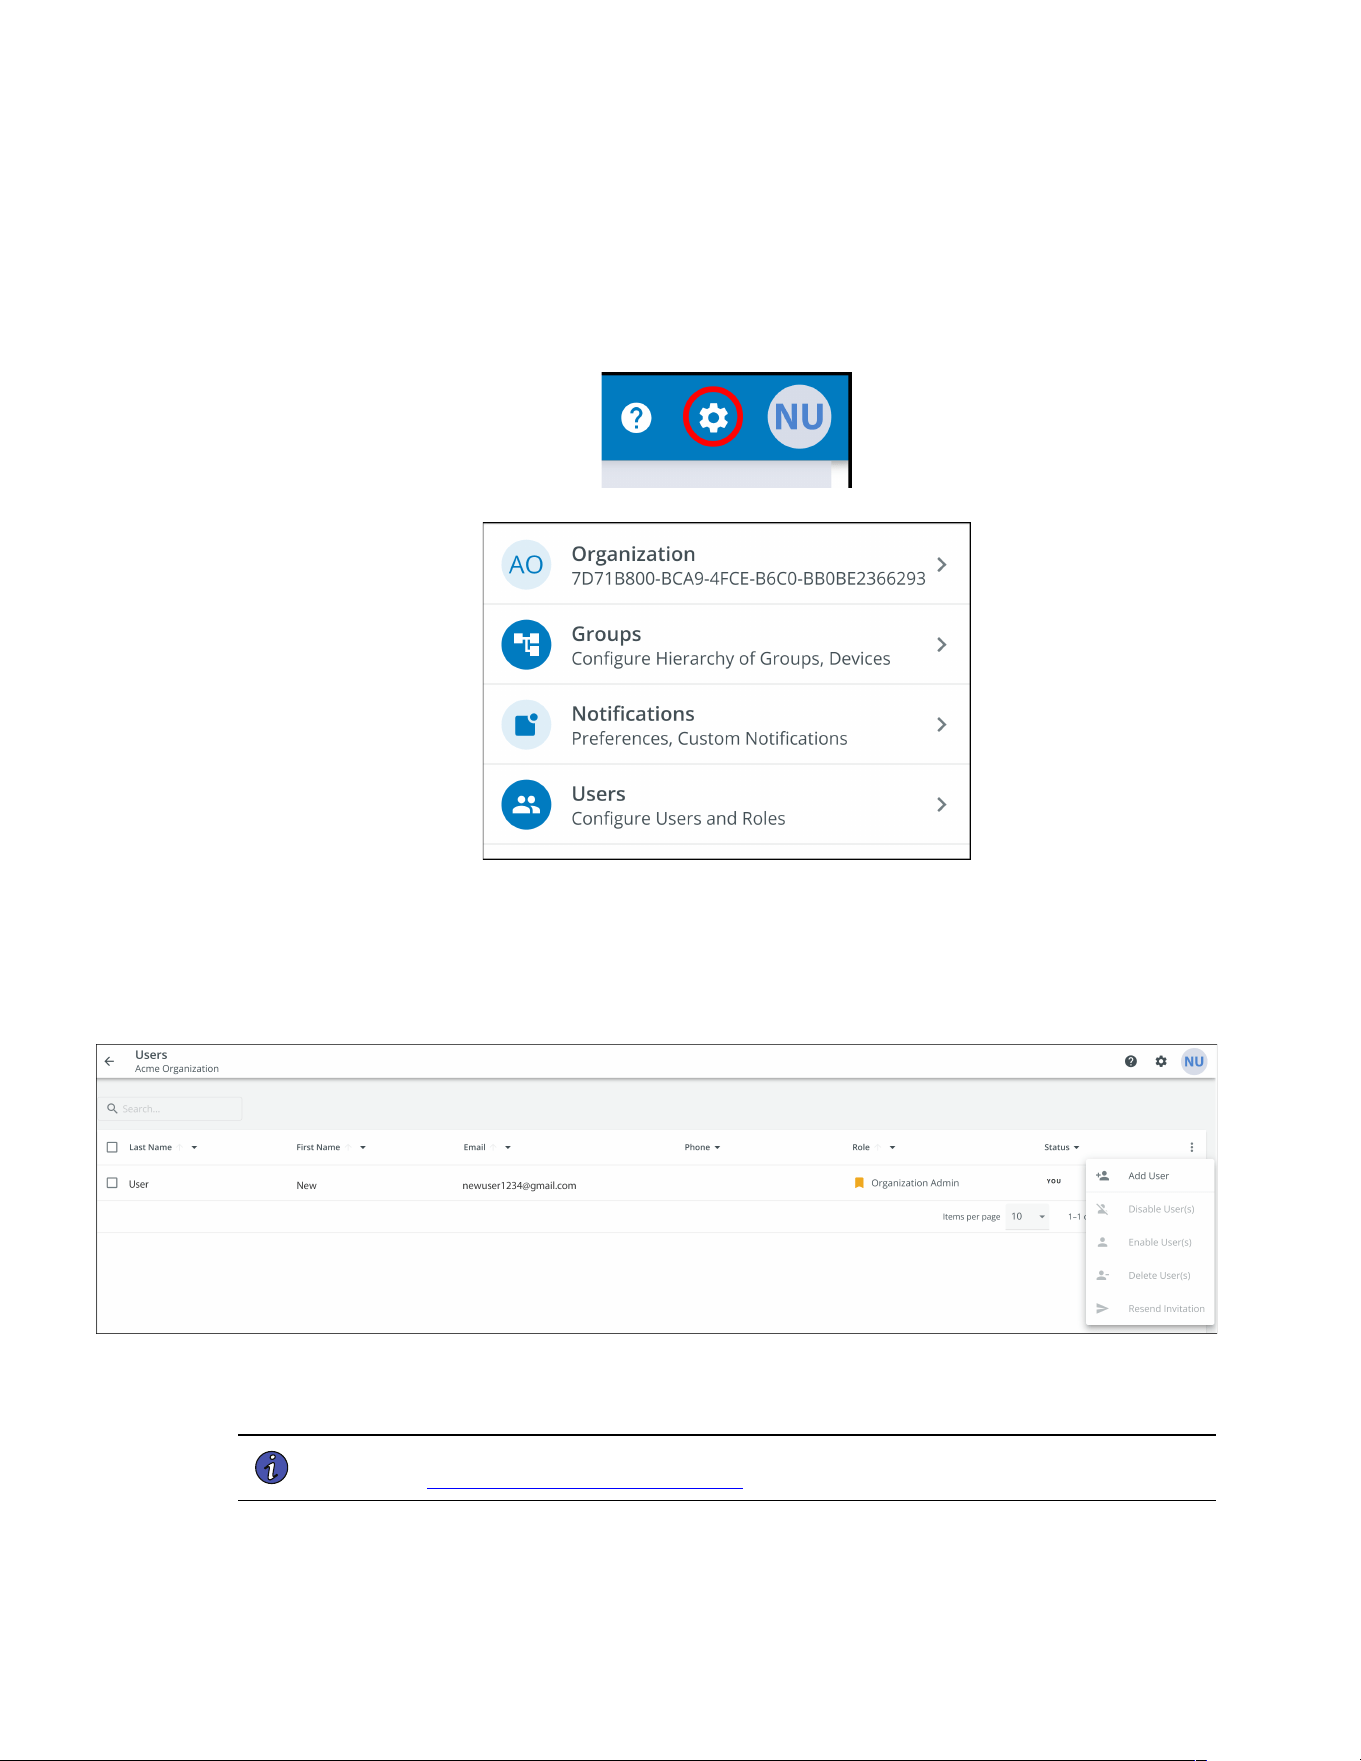Viewport: 1361px width, 1761px height.
Task: Click the small gear icon in the Users page header
Action: [1161, 1061]
